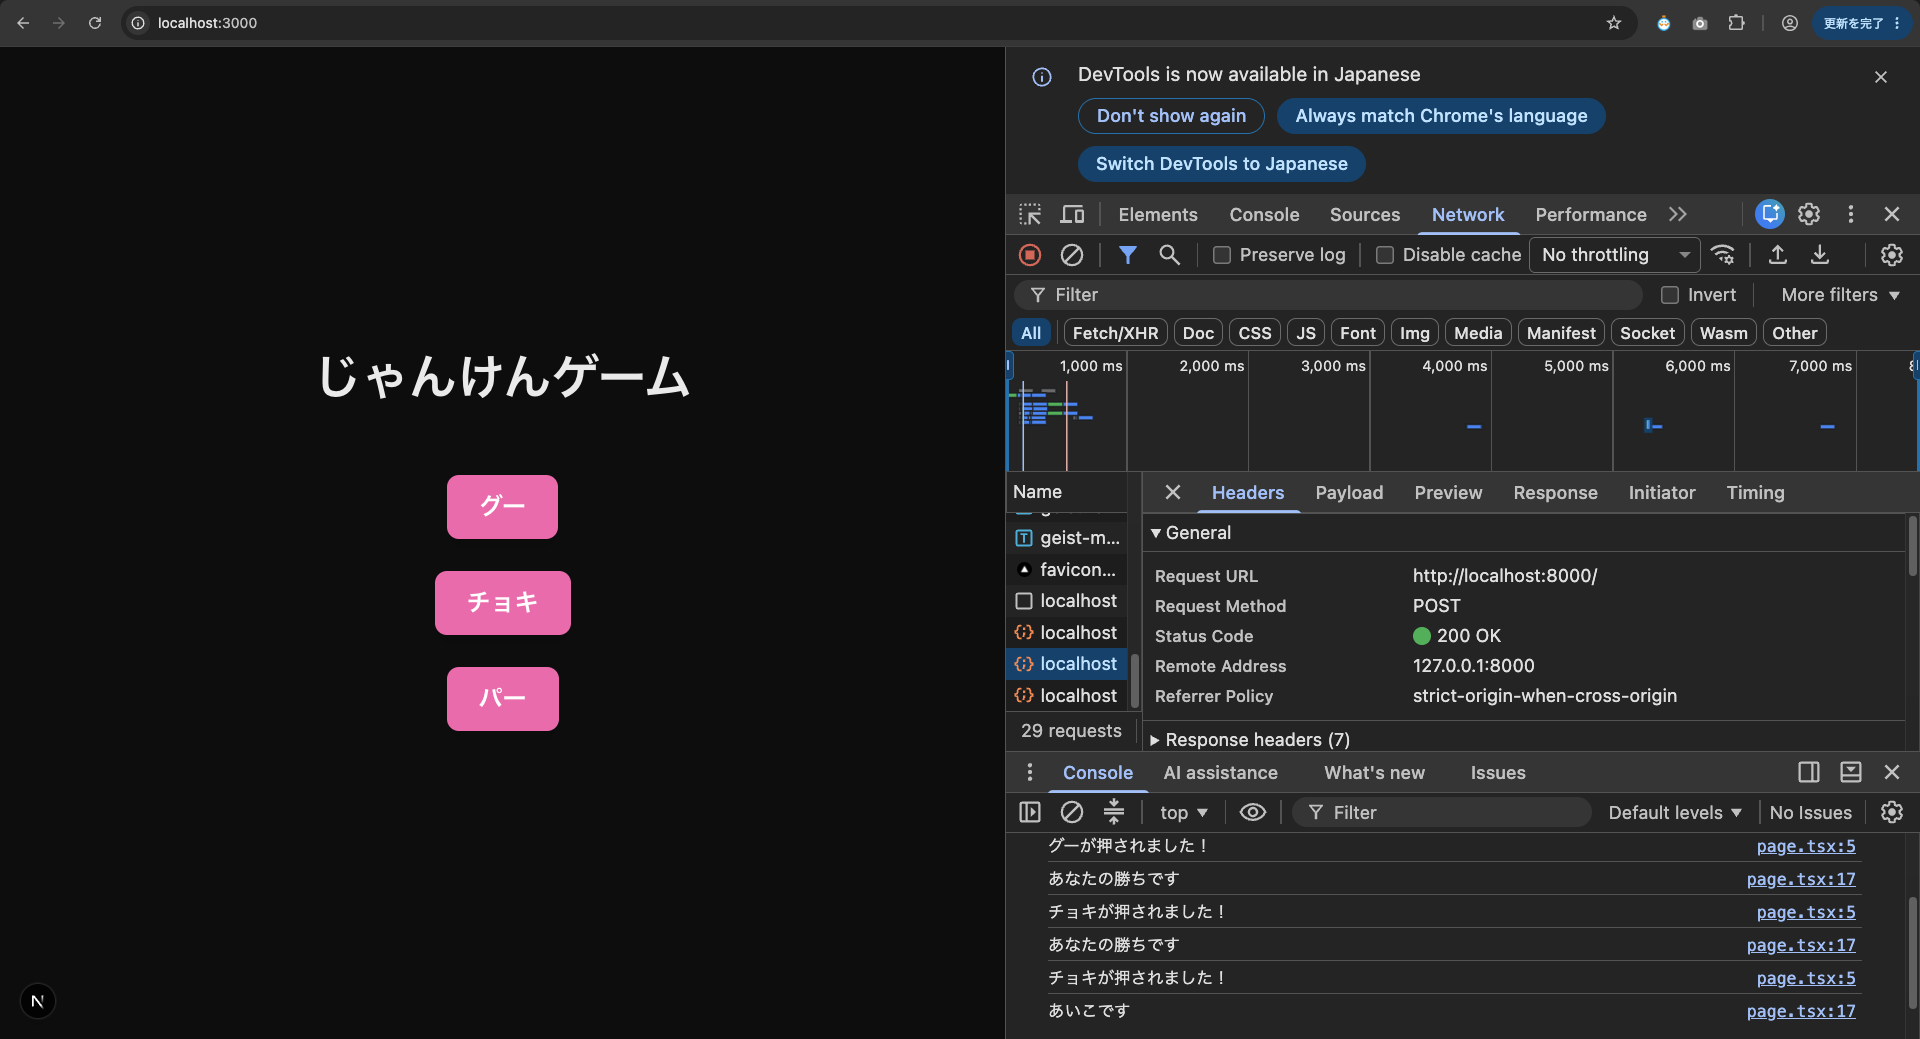1920x1039 pixels.
Task: Filter requests by Doc type
Action: (1198, 333)
